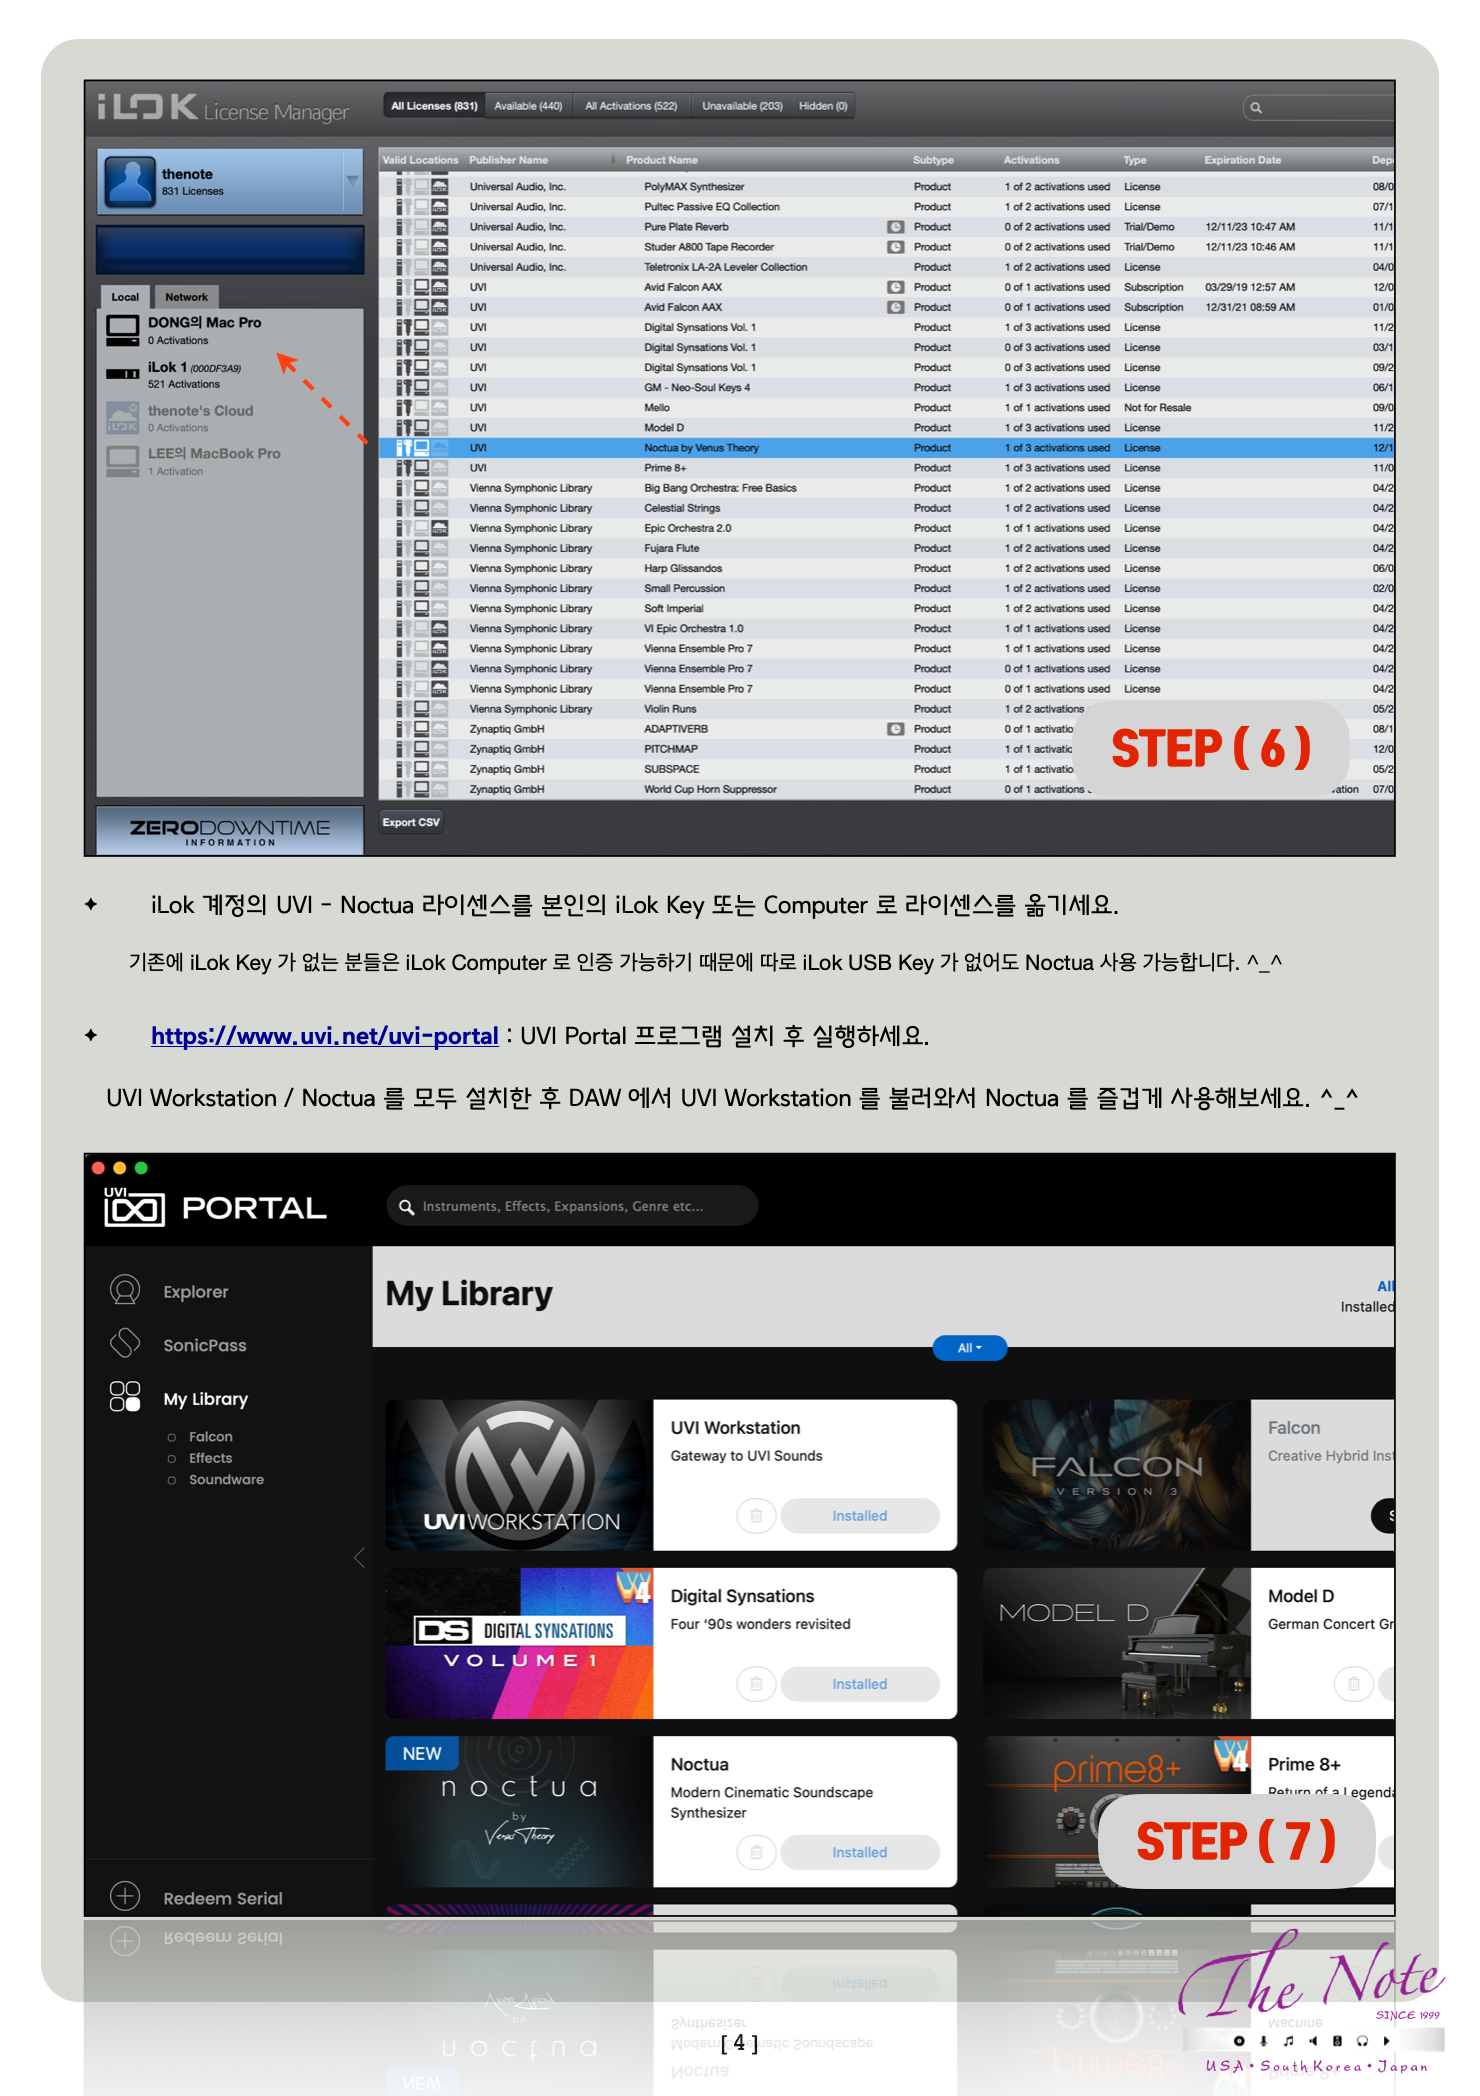The height and width of the screenshot is (2096, 1480).
Task: Select the Falcon library filter
Action: tap(210, 1437)
